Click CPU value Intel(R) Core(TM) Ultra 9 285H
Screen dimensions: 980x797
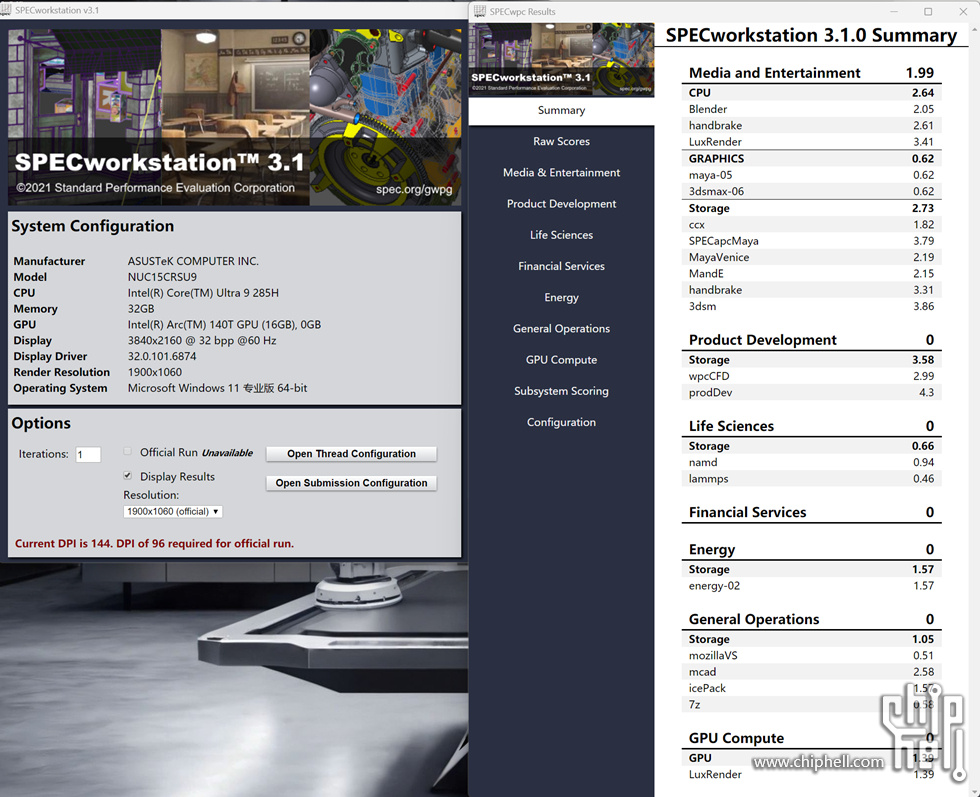pos(203,293)
